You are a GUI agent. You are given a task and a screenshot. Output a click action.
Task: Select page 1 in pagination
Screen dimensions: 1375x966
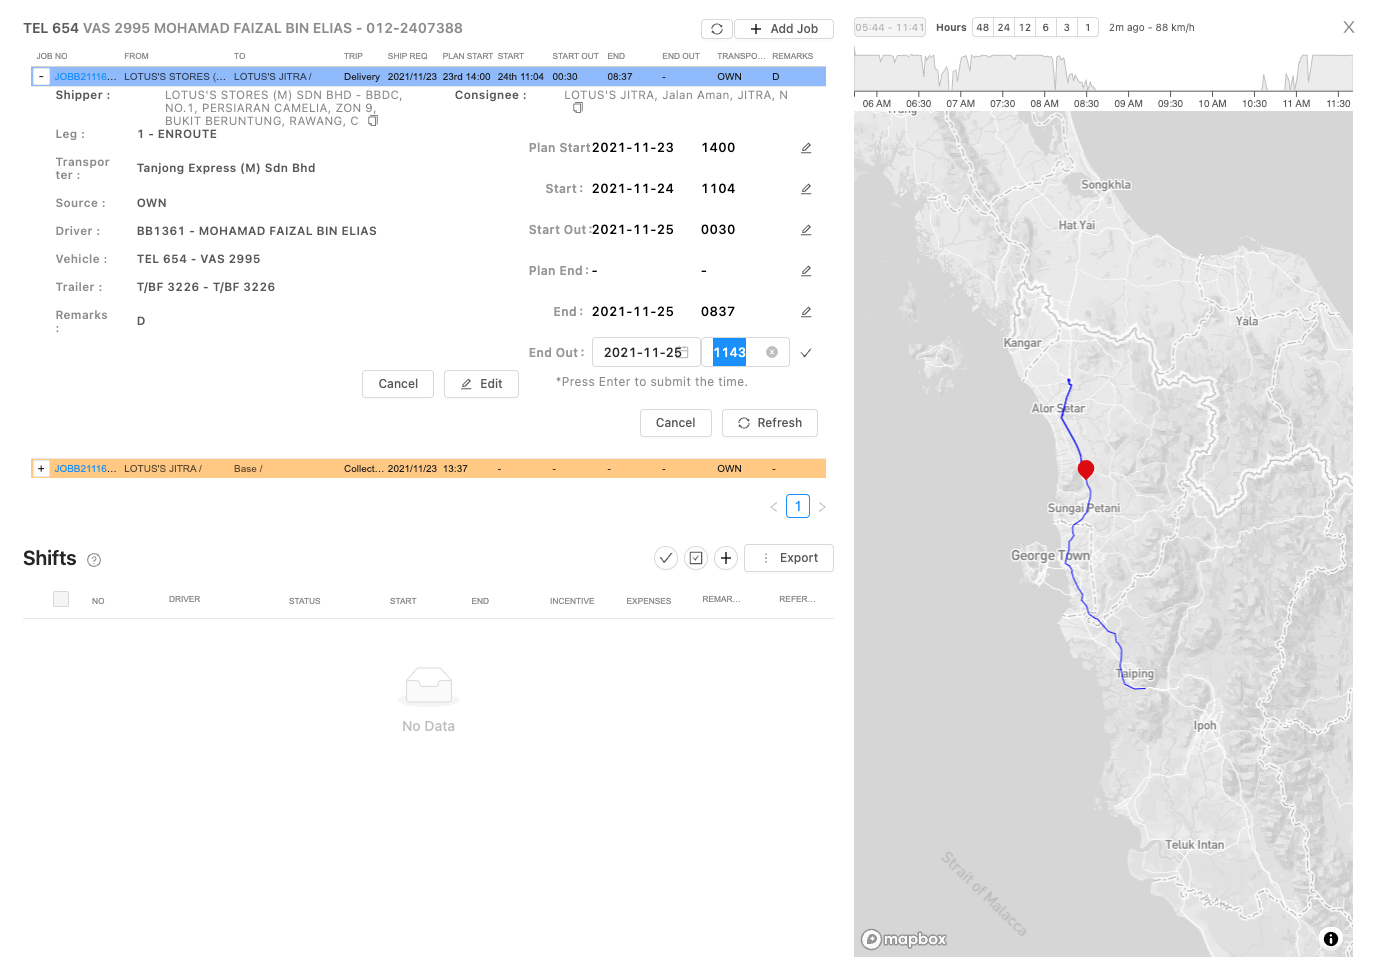pos(798,506)
